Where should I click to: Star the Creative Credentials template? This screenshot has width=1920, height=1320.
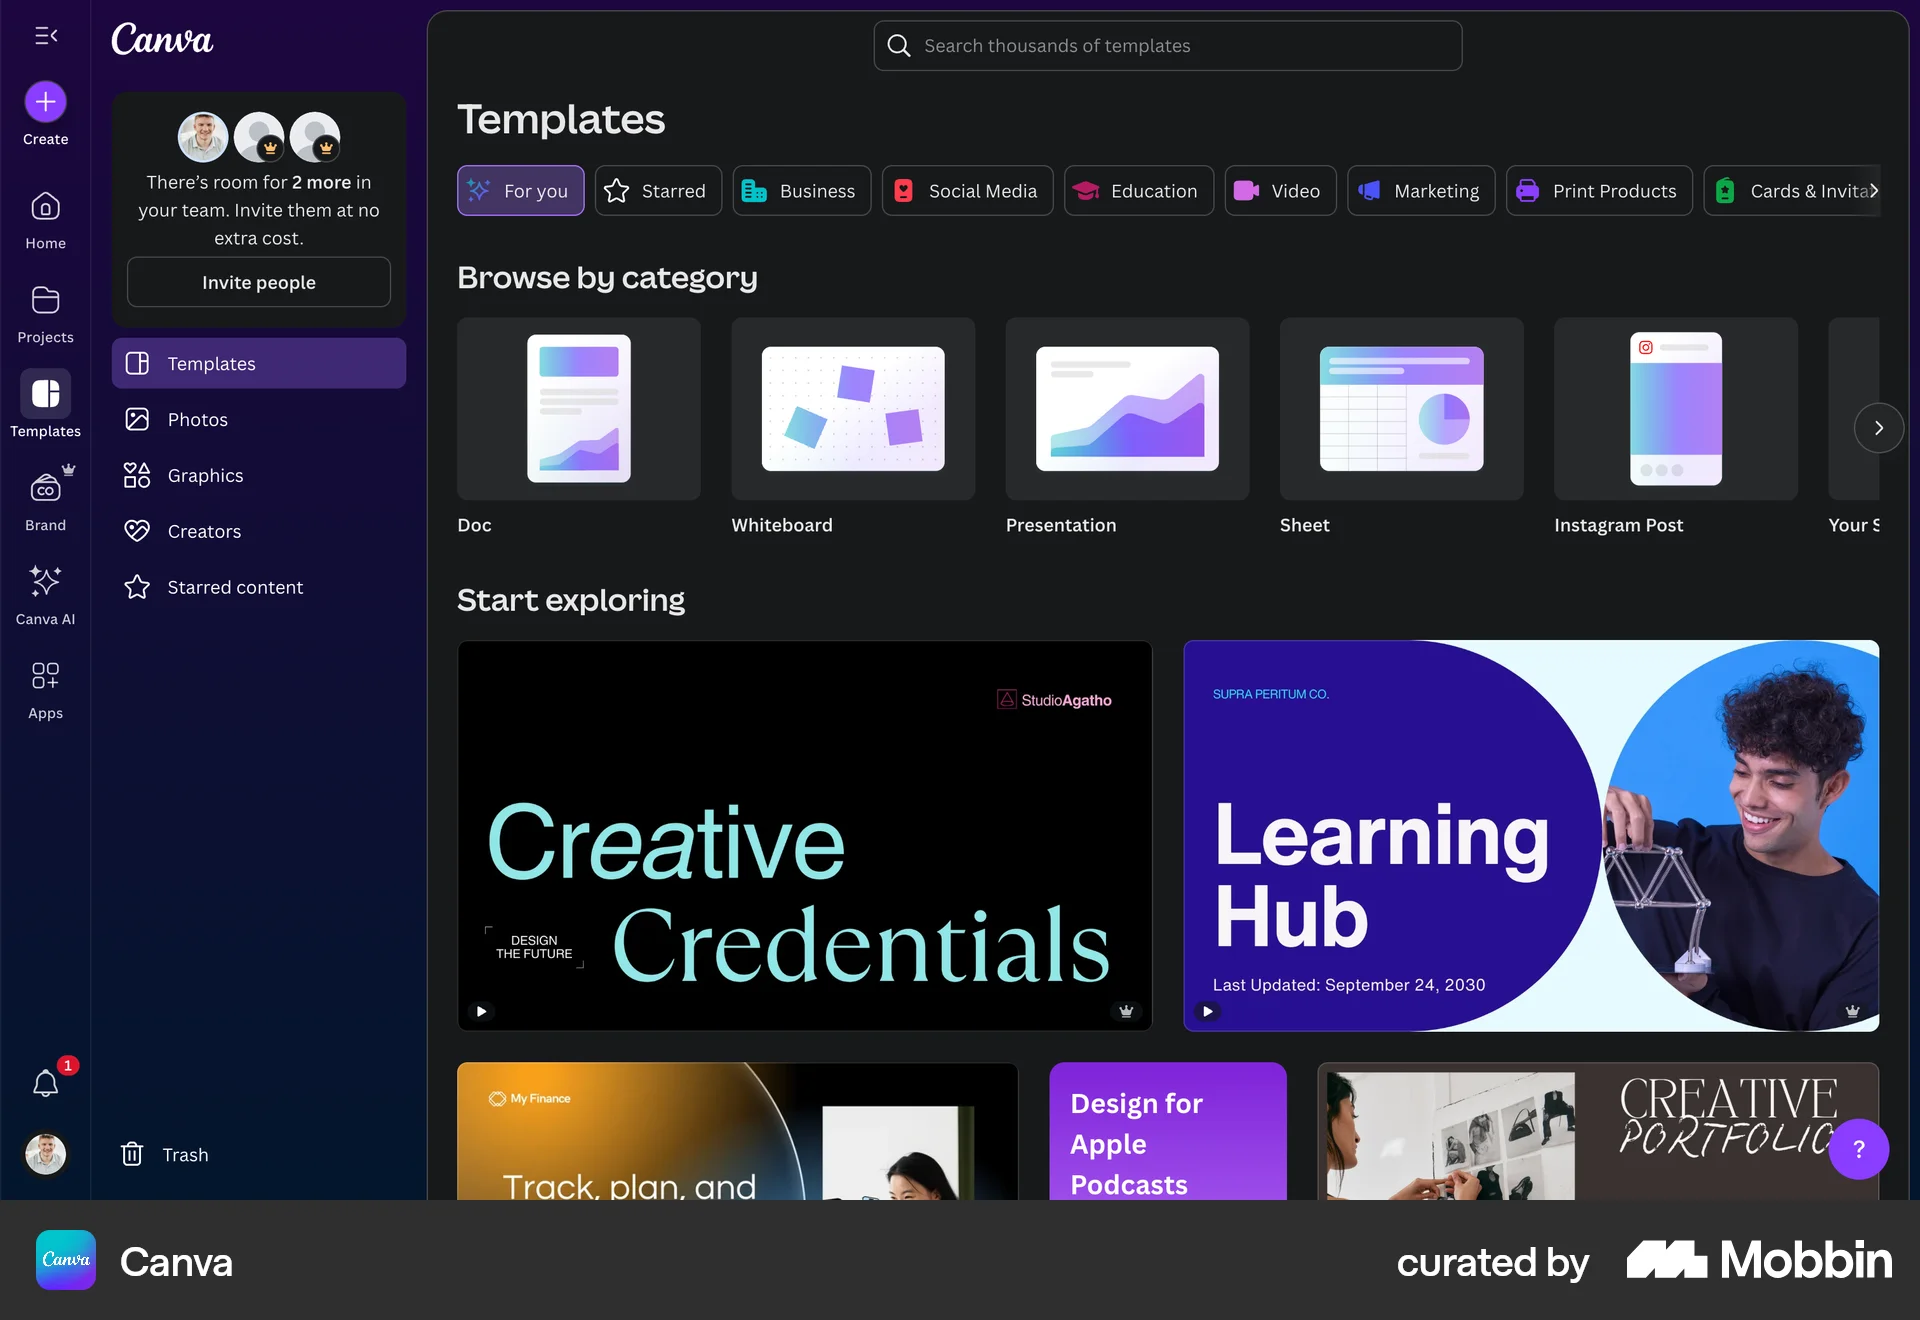[1124, 1011]
